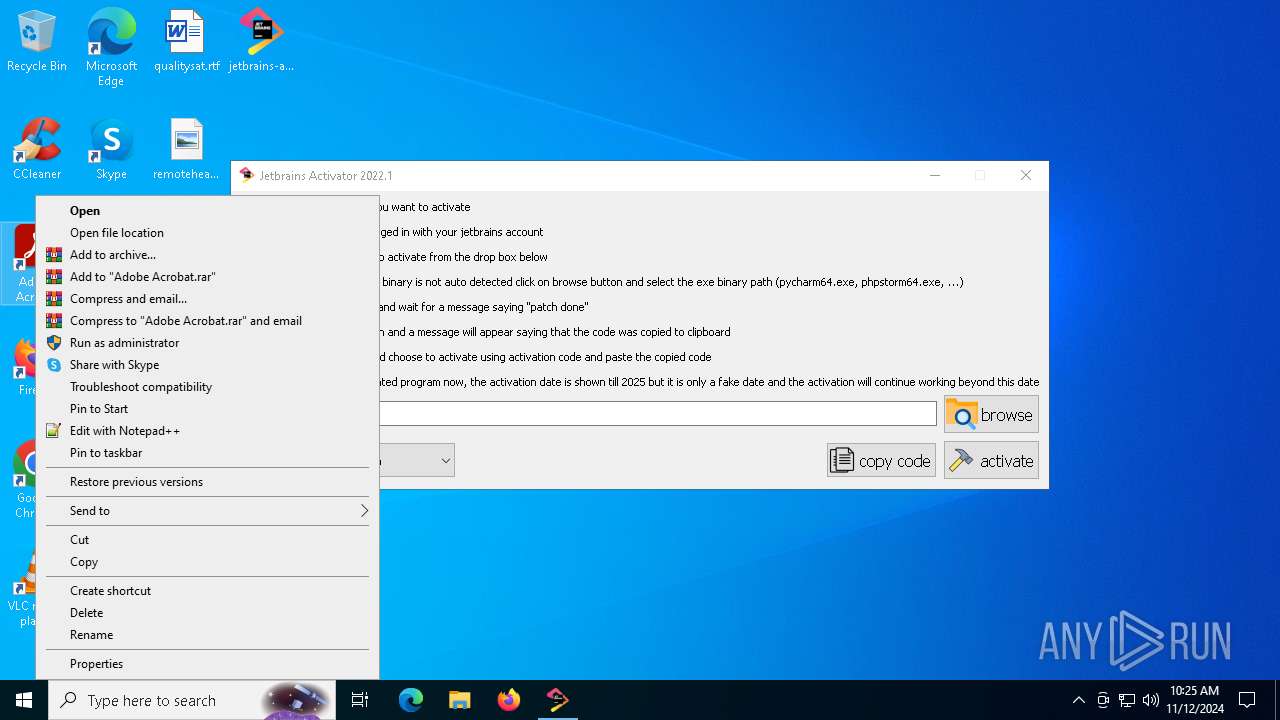The height and width of the screenshot is (720, 1280).
Task: Open volume control tray icon
Action: pyautogui.click(x=1151, y=700)
